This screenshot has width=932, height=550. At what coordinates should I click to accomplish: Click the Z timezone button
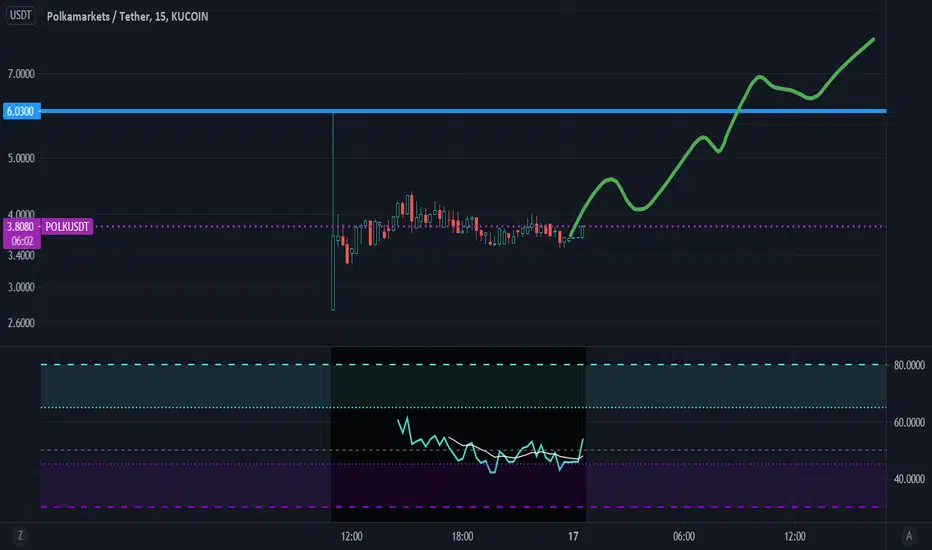coord(20,536)
